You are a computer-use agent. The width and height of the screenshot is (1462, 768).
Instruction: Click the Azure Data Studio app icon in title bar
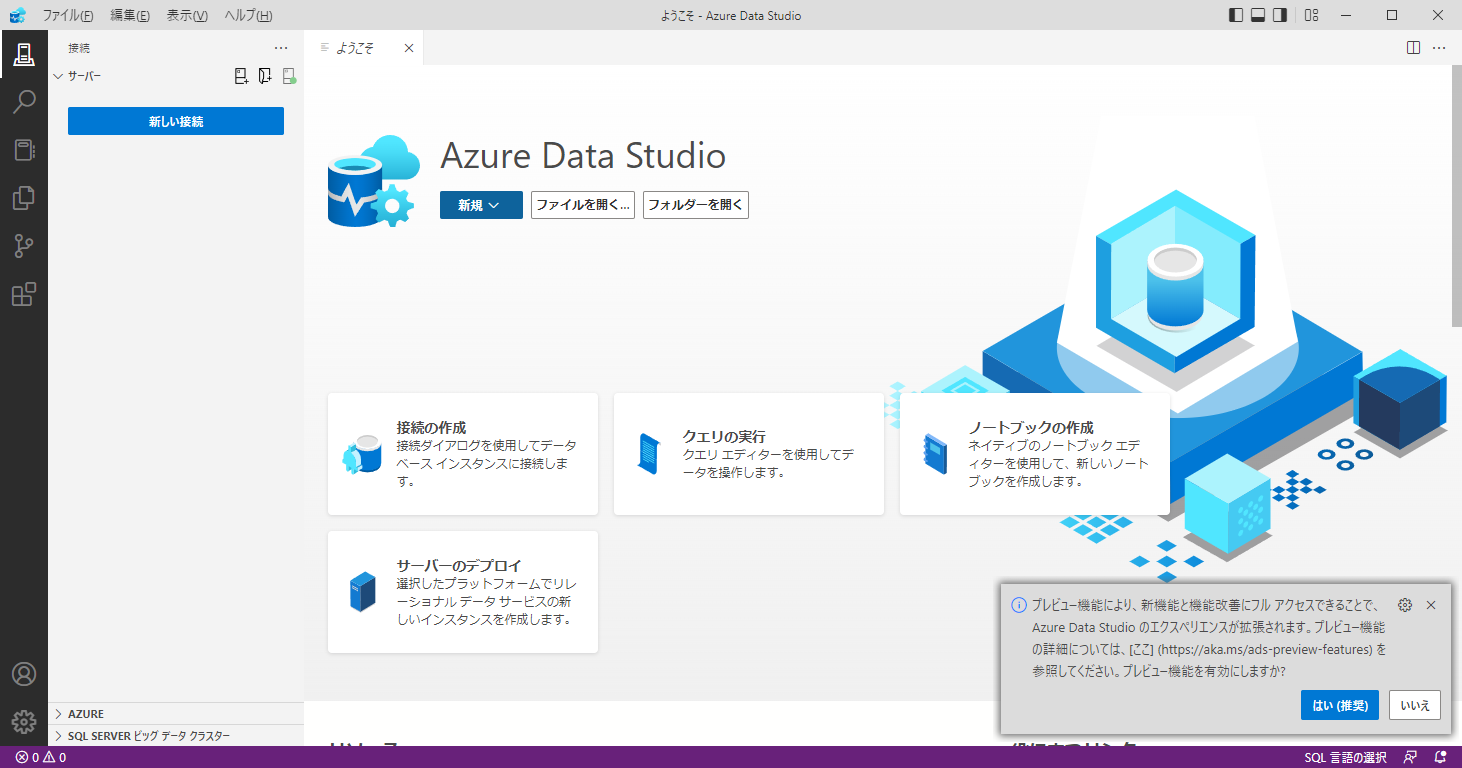pos(17,15)
